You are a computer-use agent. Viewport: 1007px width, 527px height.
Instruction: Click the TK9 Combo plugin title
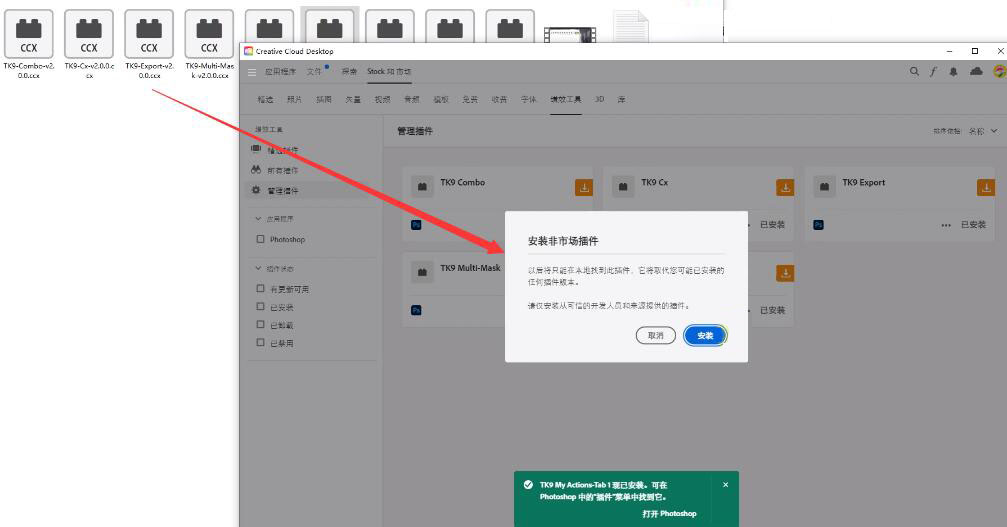[x=462, y=182]
